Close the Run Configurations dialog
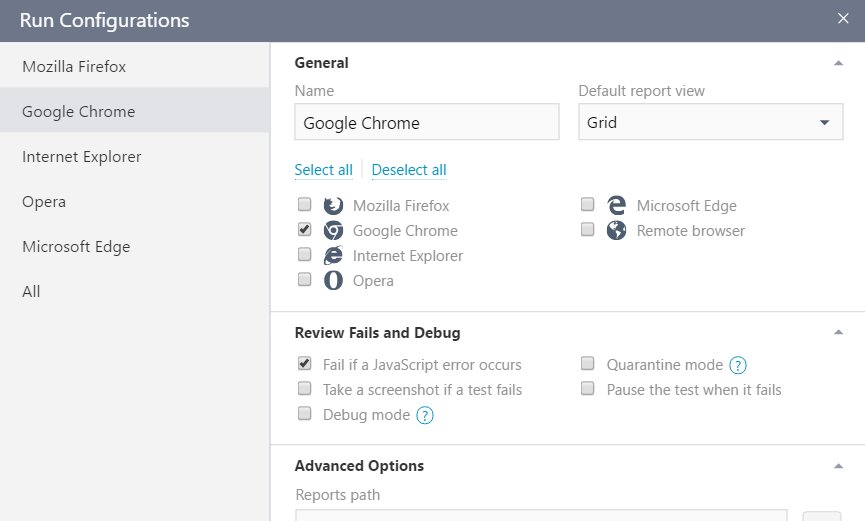The width and height of the screenshot is (865, 521). click(843, 18)
